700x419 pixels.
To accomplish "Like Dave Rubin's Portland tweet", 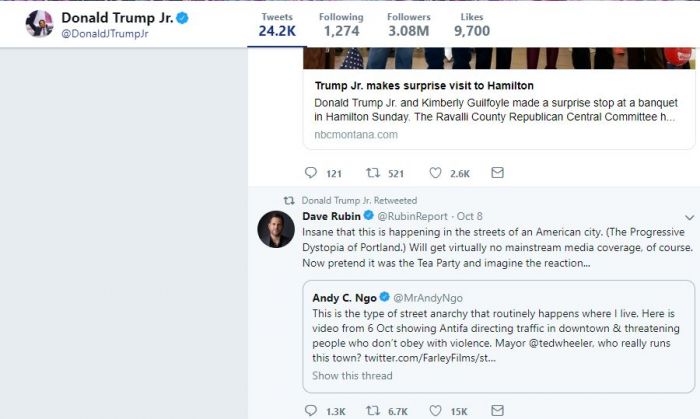I will coord(436,410).
